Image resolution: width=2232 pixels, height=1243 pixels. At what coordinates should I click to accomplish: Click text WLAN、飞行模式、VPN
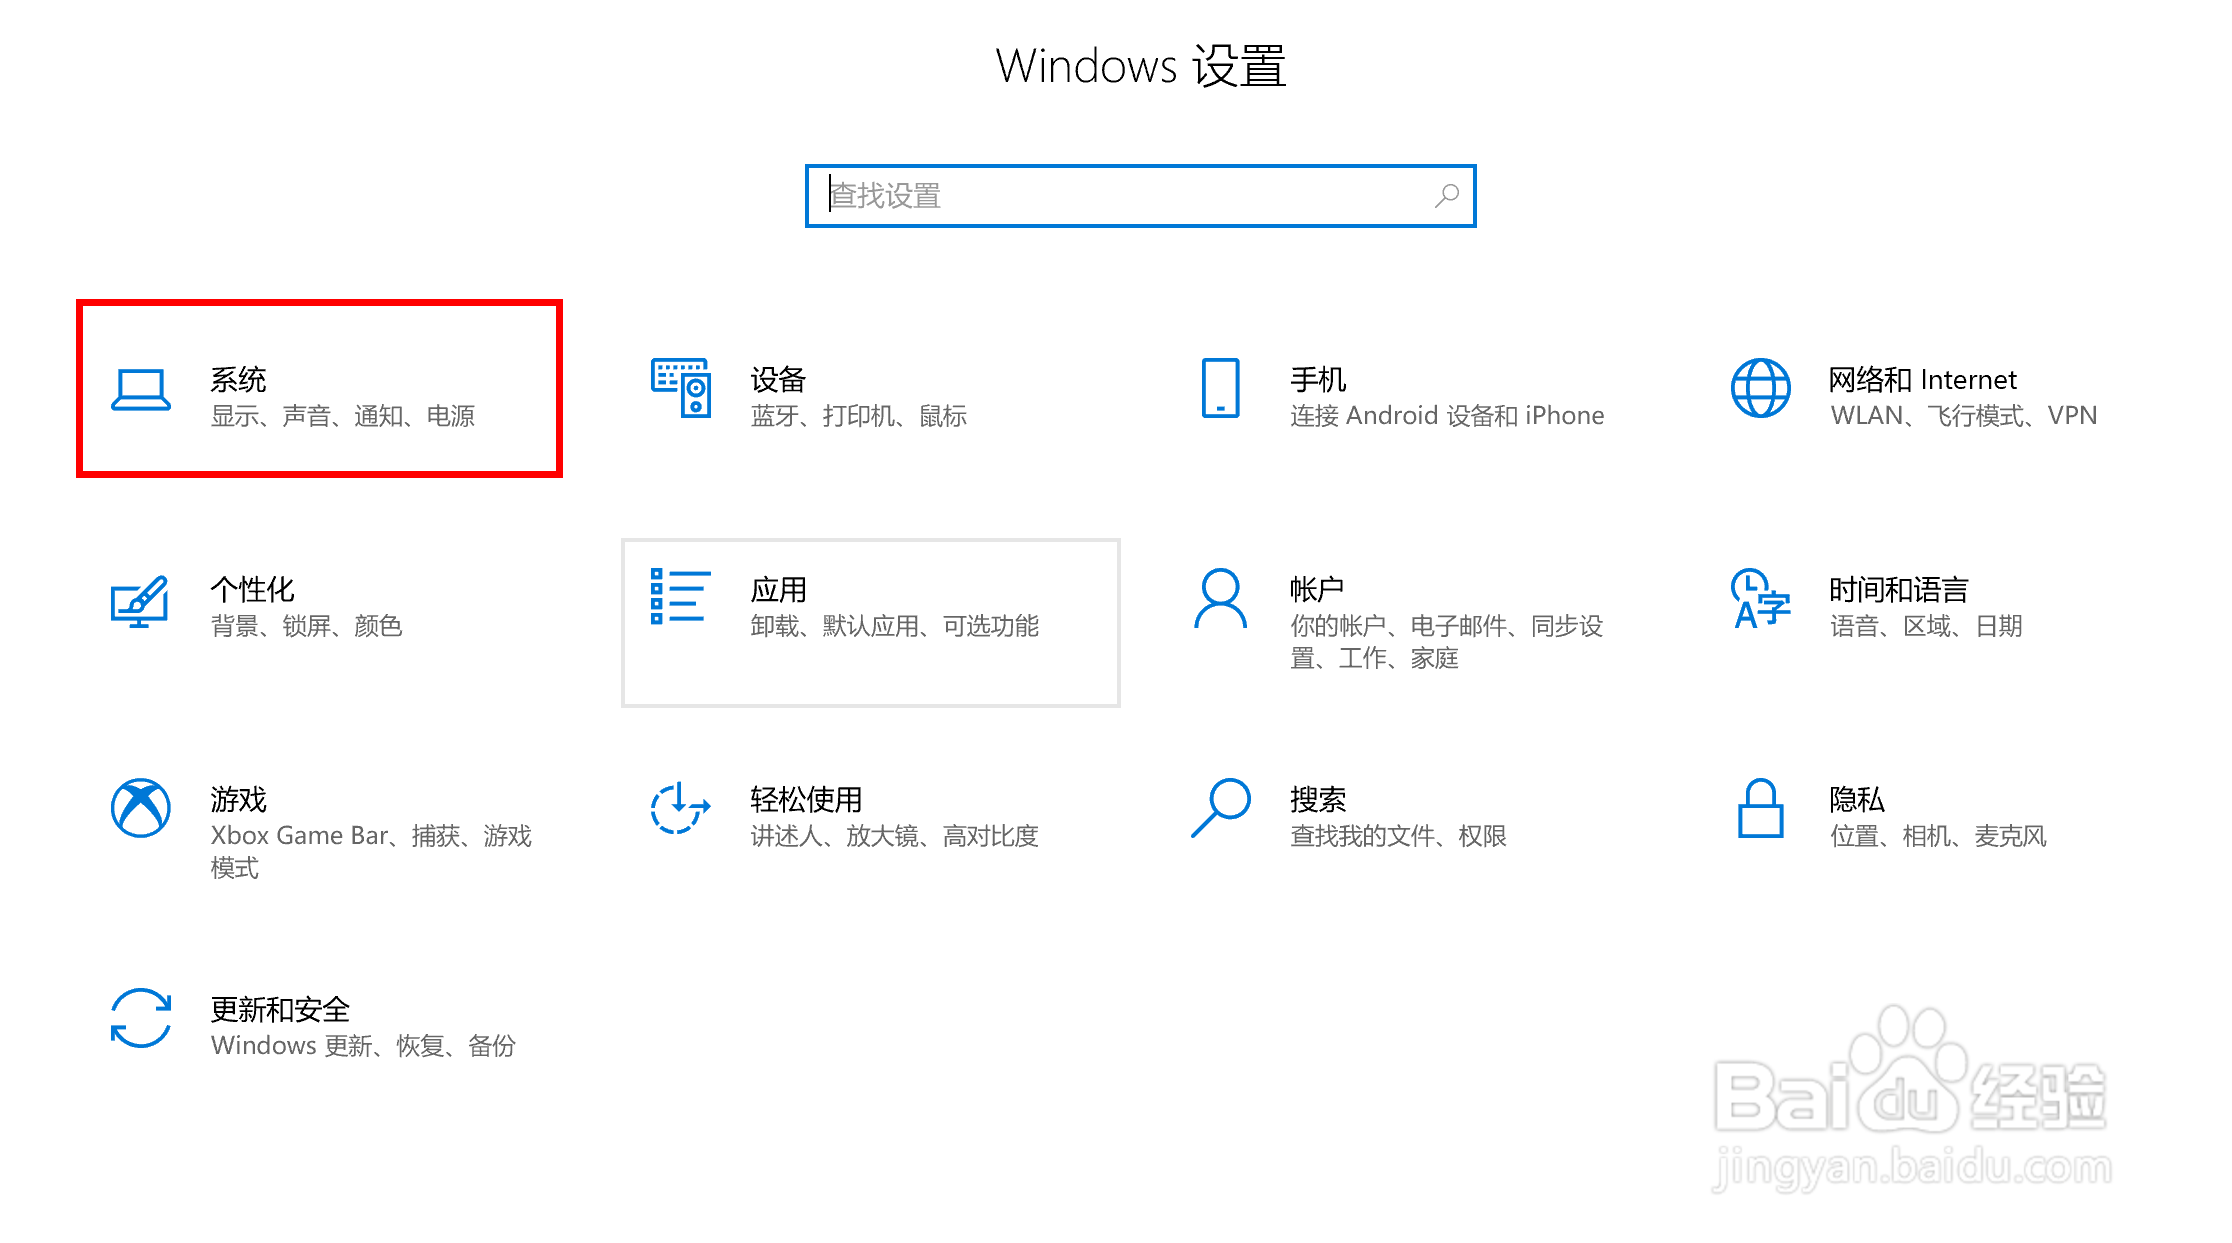pos(1964,416)
